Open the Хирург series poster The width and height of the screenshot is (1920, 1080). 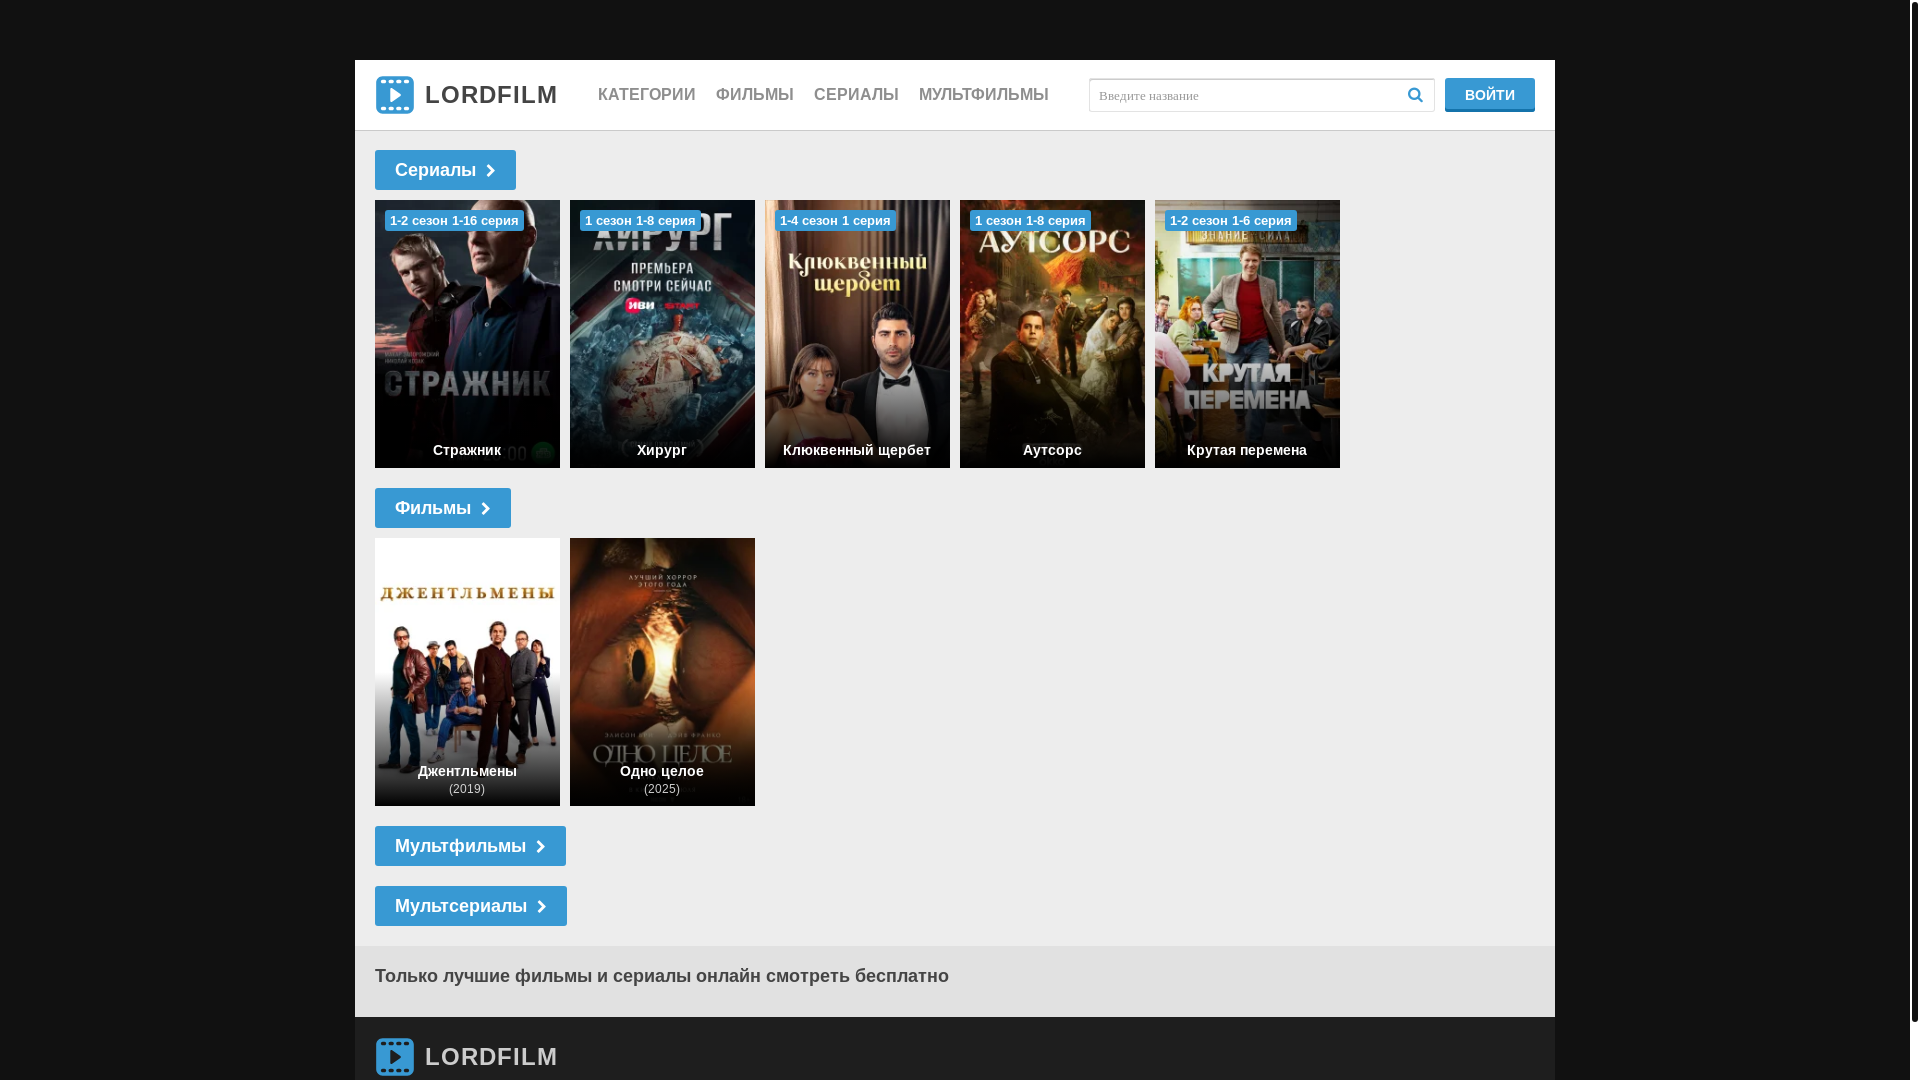coord(662,334)
